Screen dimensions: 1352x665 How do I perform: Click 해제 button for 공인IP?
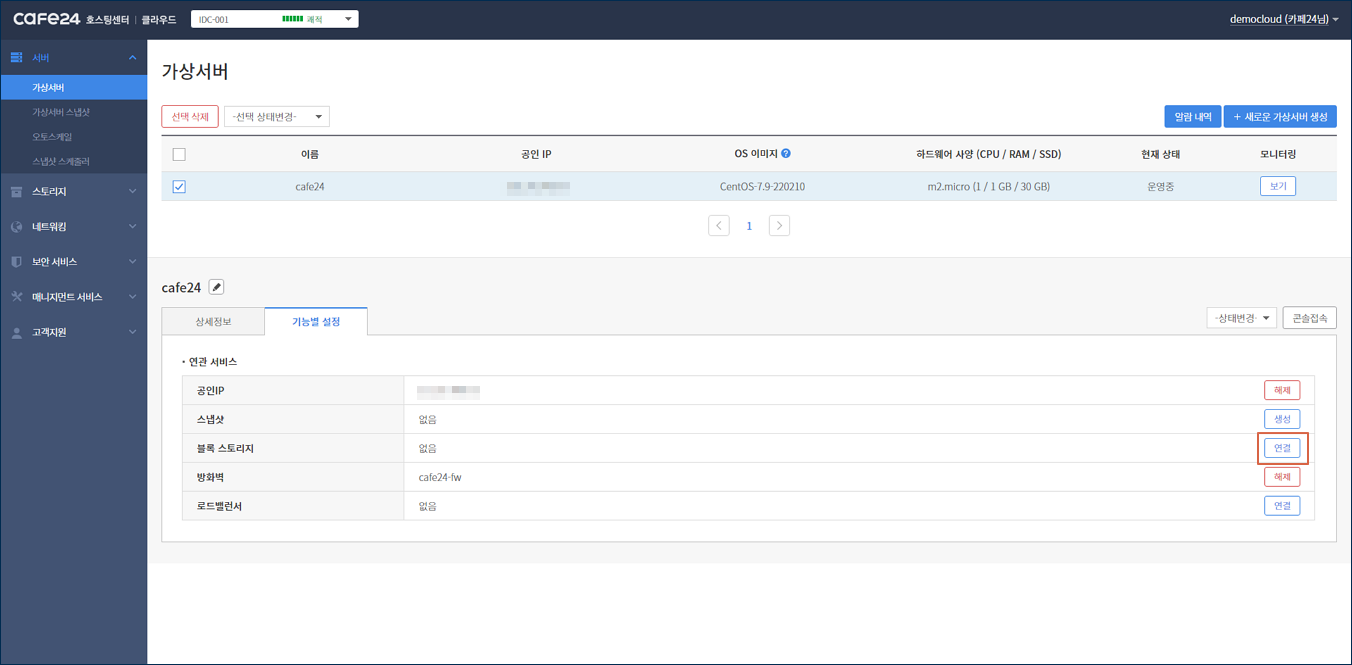pyautogui.click(x=1282, y=390)
